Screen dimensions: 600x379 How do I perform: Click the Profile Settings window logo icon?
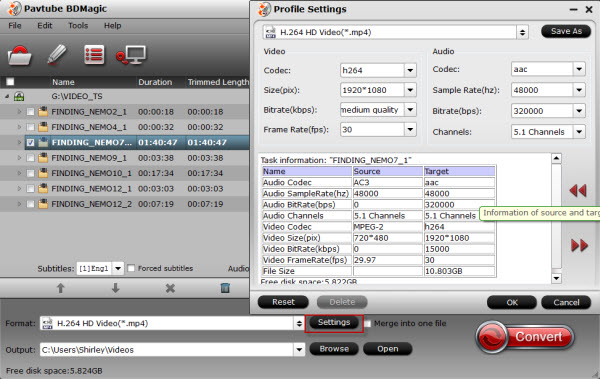coord(264,9)
